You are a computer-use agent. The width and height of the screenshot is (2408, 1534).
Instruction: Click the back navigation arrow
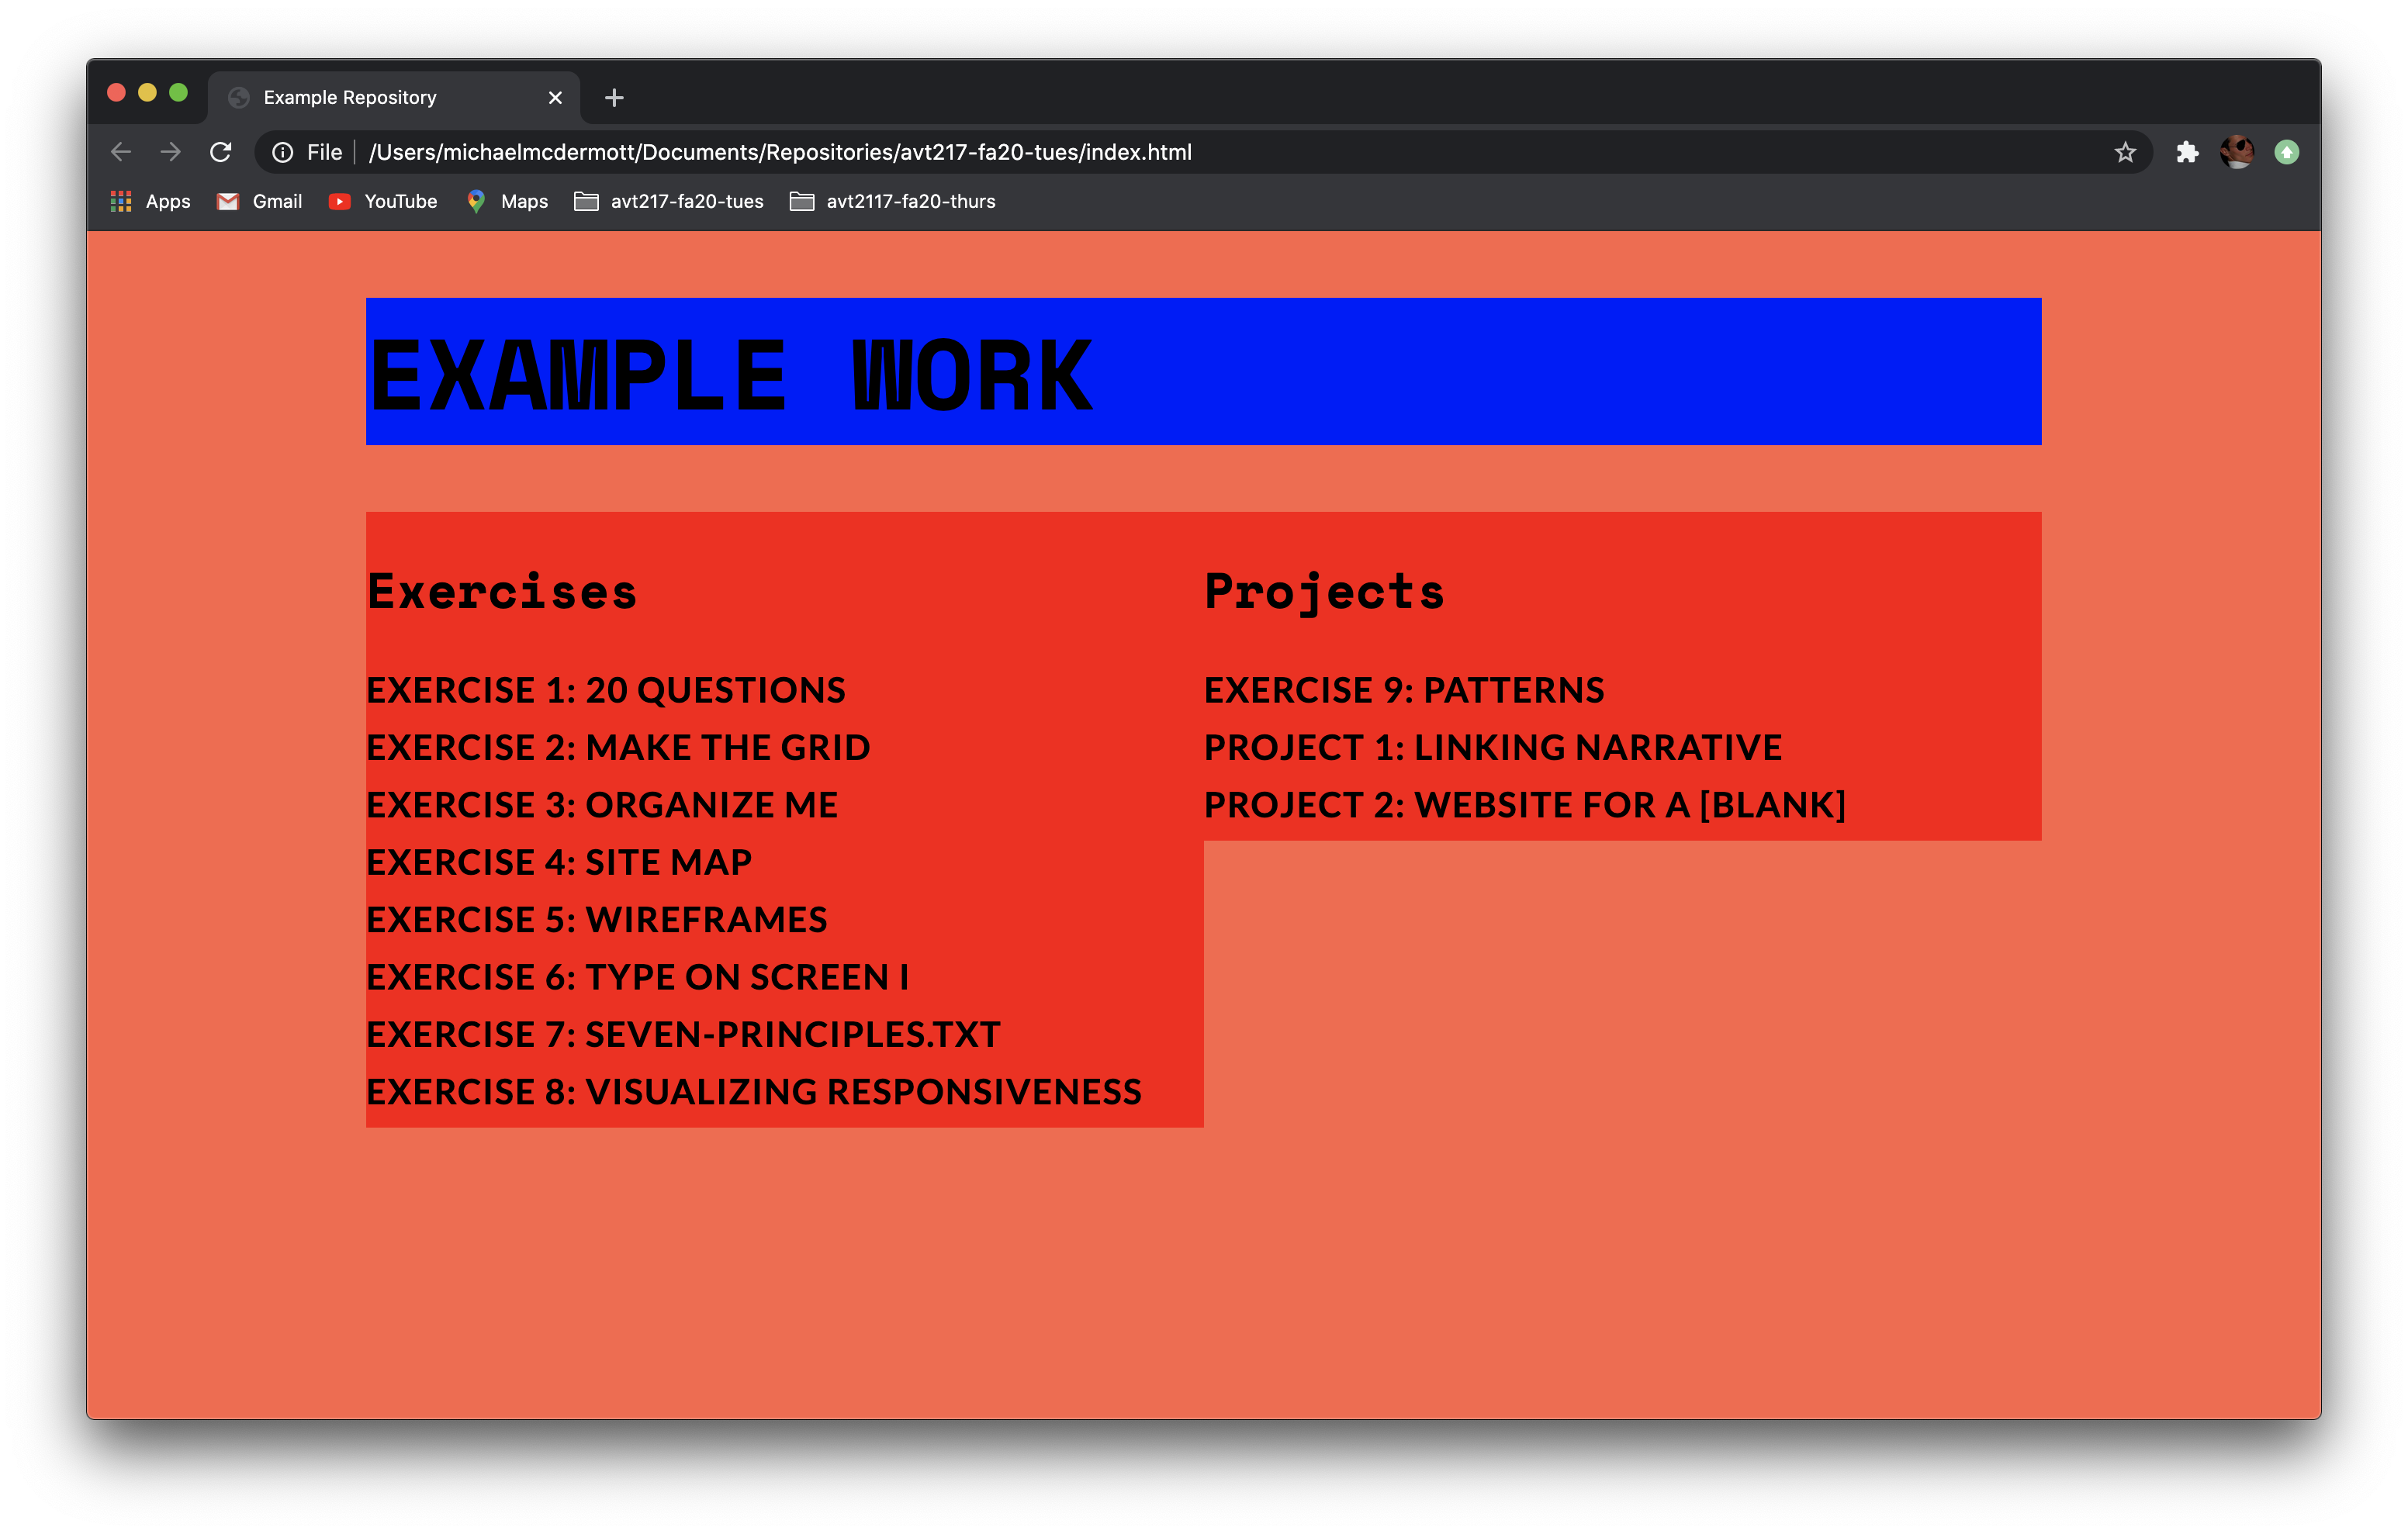pyautogui.click(x=121, y=153)
